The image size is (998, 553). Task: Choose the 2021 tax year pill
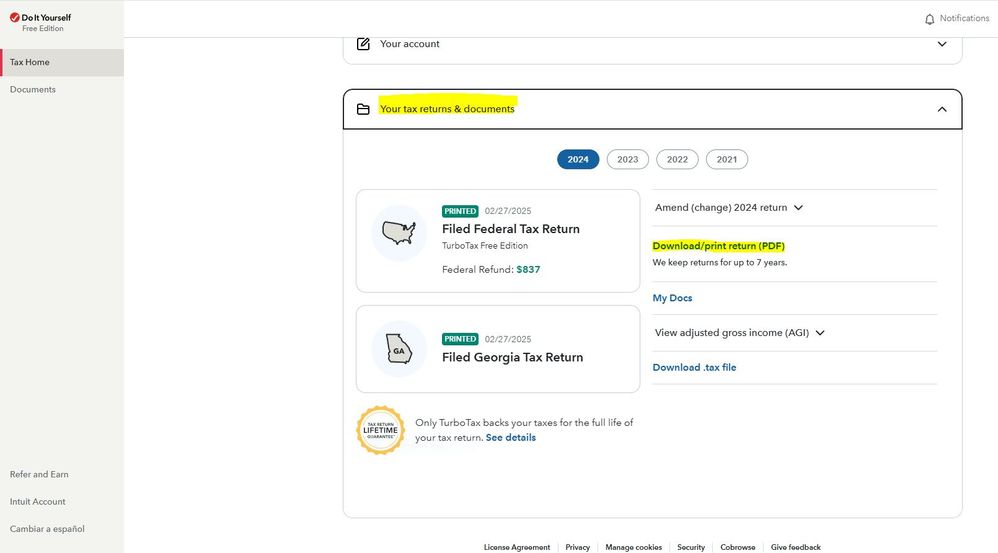[x=726, y=159]
